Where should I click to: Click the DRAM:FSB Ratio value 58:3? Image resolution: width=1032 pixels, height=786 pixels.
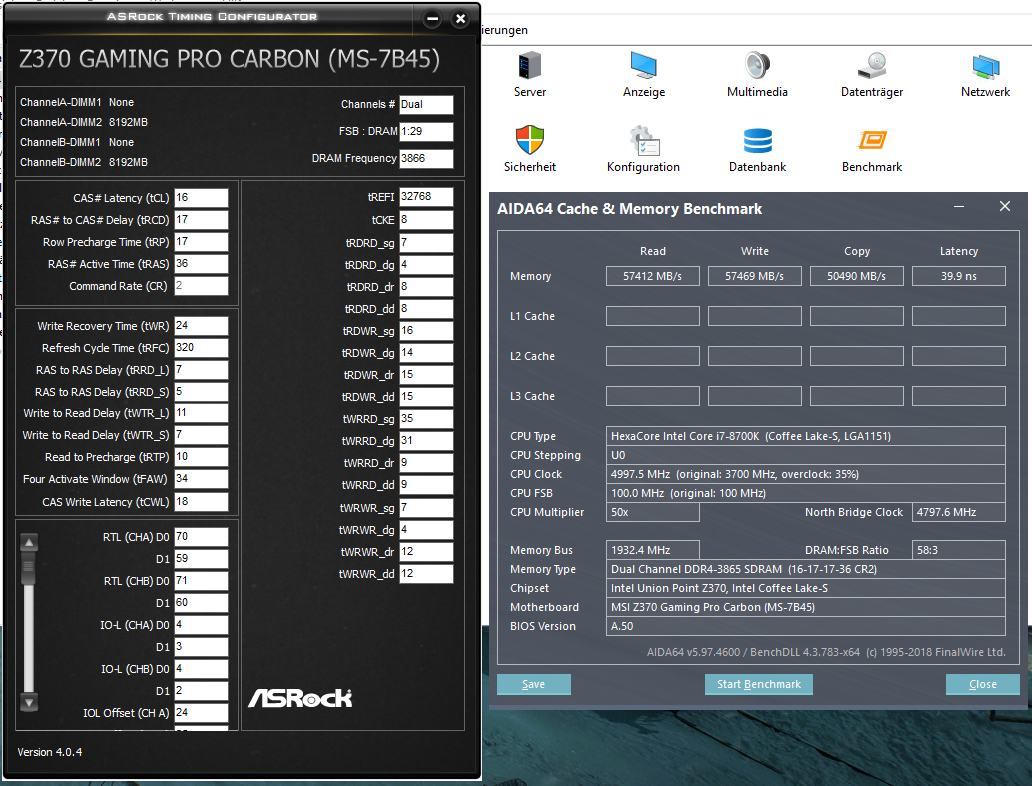click(x=958, y=550)
